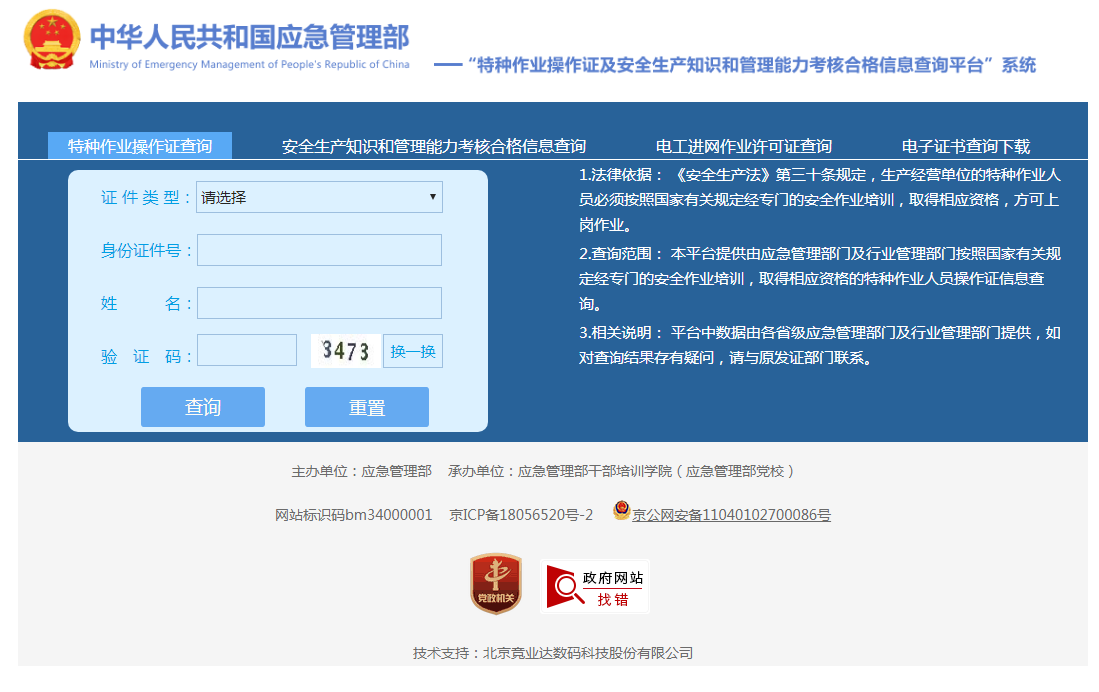Open the 电子证书查询下载 tab
This screenshot has height=692, width=1099.
point(966,147)
